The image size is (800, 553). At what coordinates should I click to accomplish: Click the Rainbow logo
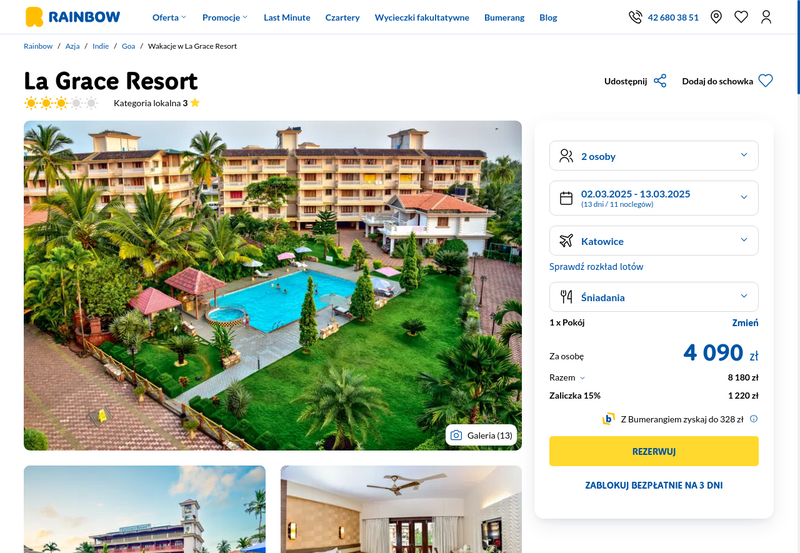pos(73,17)
